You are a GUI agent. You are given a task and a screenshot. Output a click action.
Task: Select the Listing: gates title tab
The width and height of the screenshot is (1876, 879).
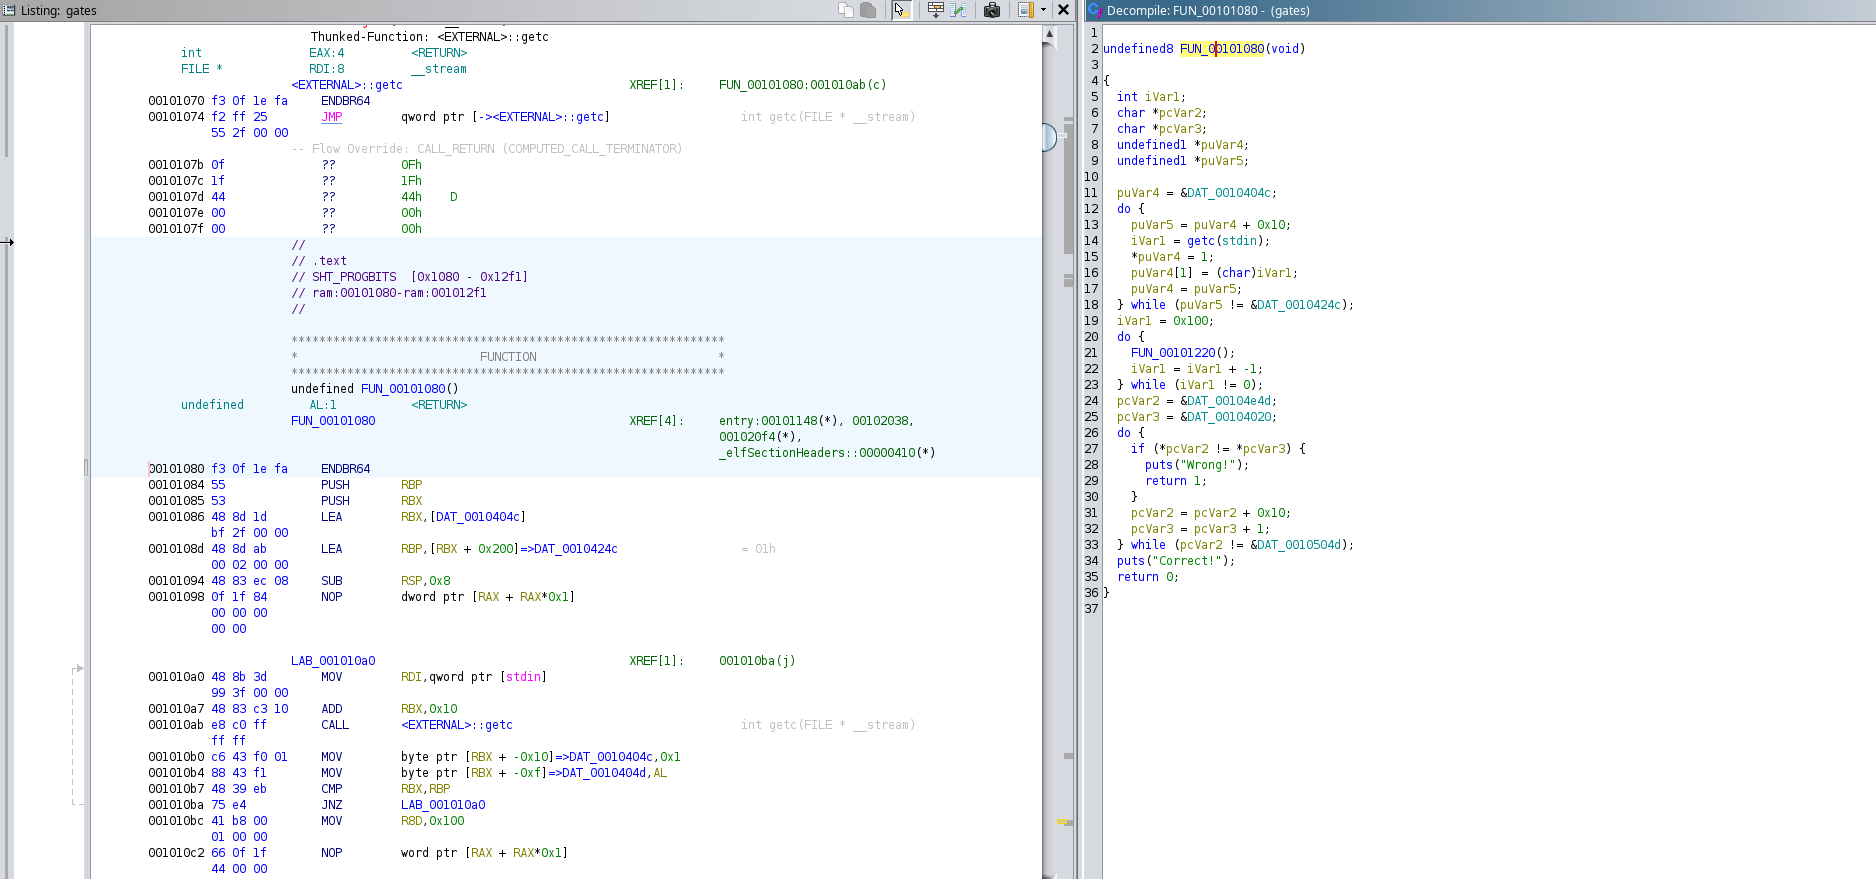[x=59, y=11]
